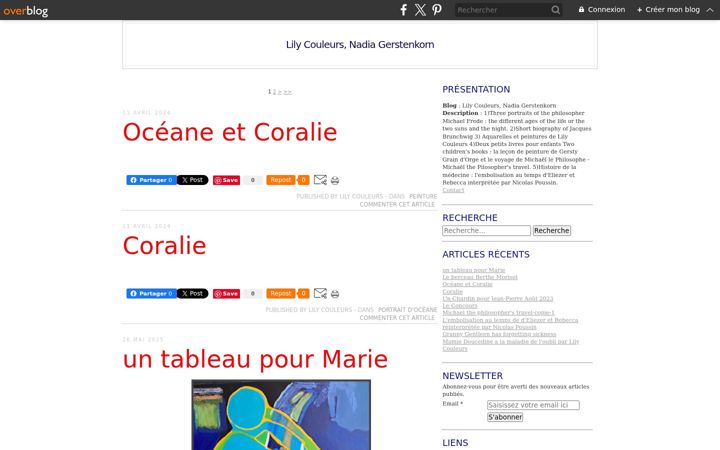The width and height of the screenshot is (720, 450).
Task: Open blog title Lily Couleurs, Nadia Gerstenkorn
Action: coord(360,45)
